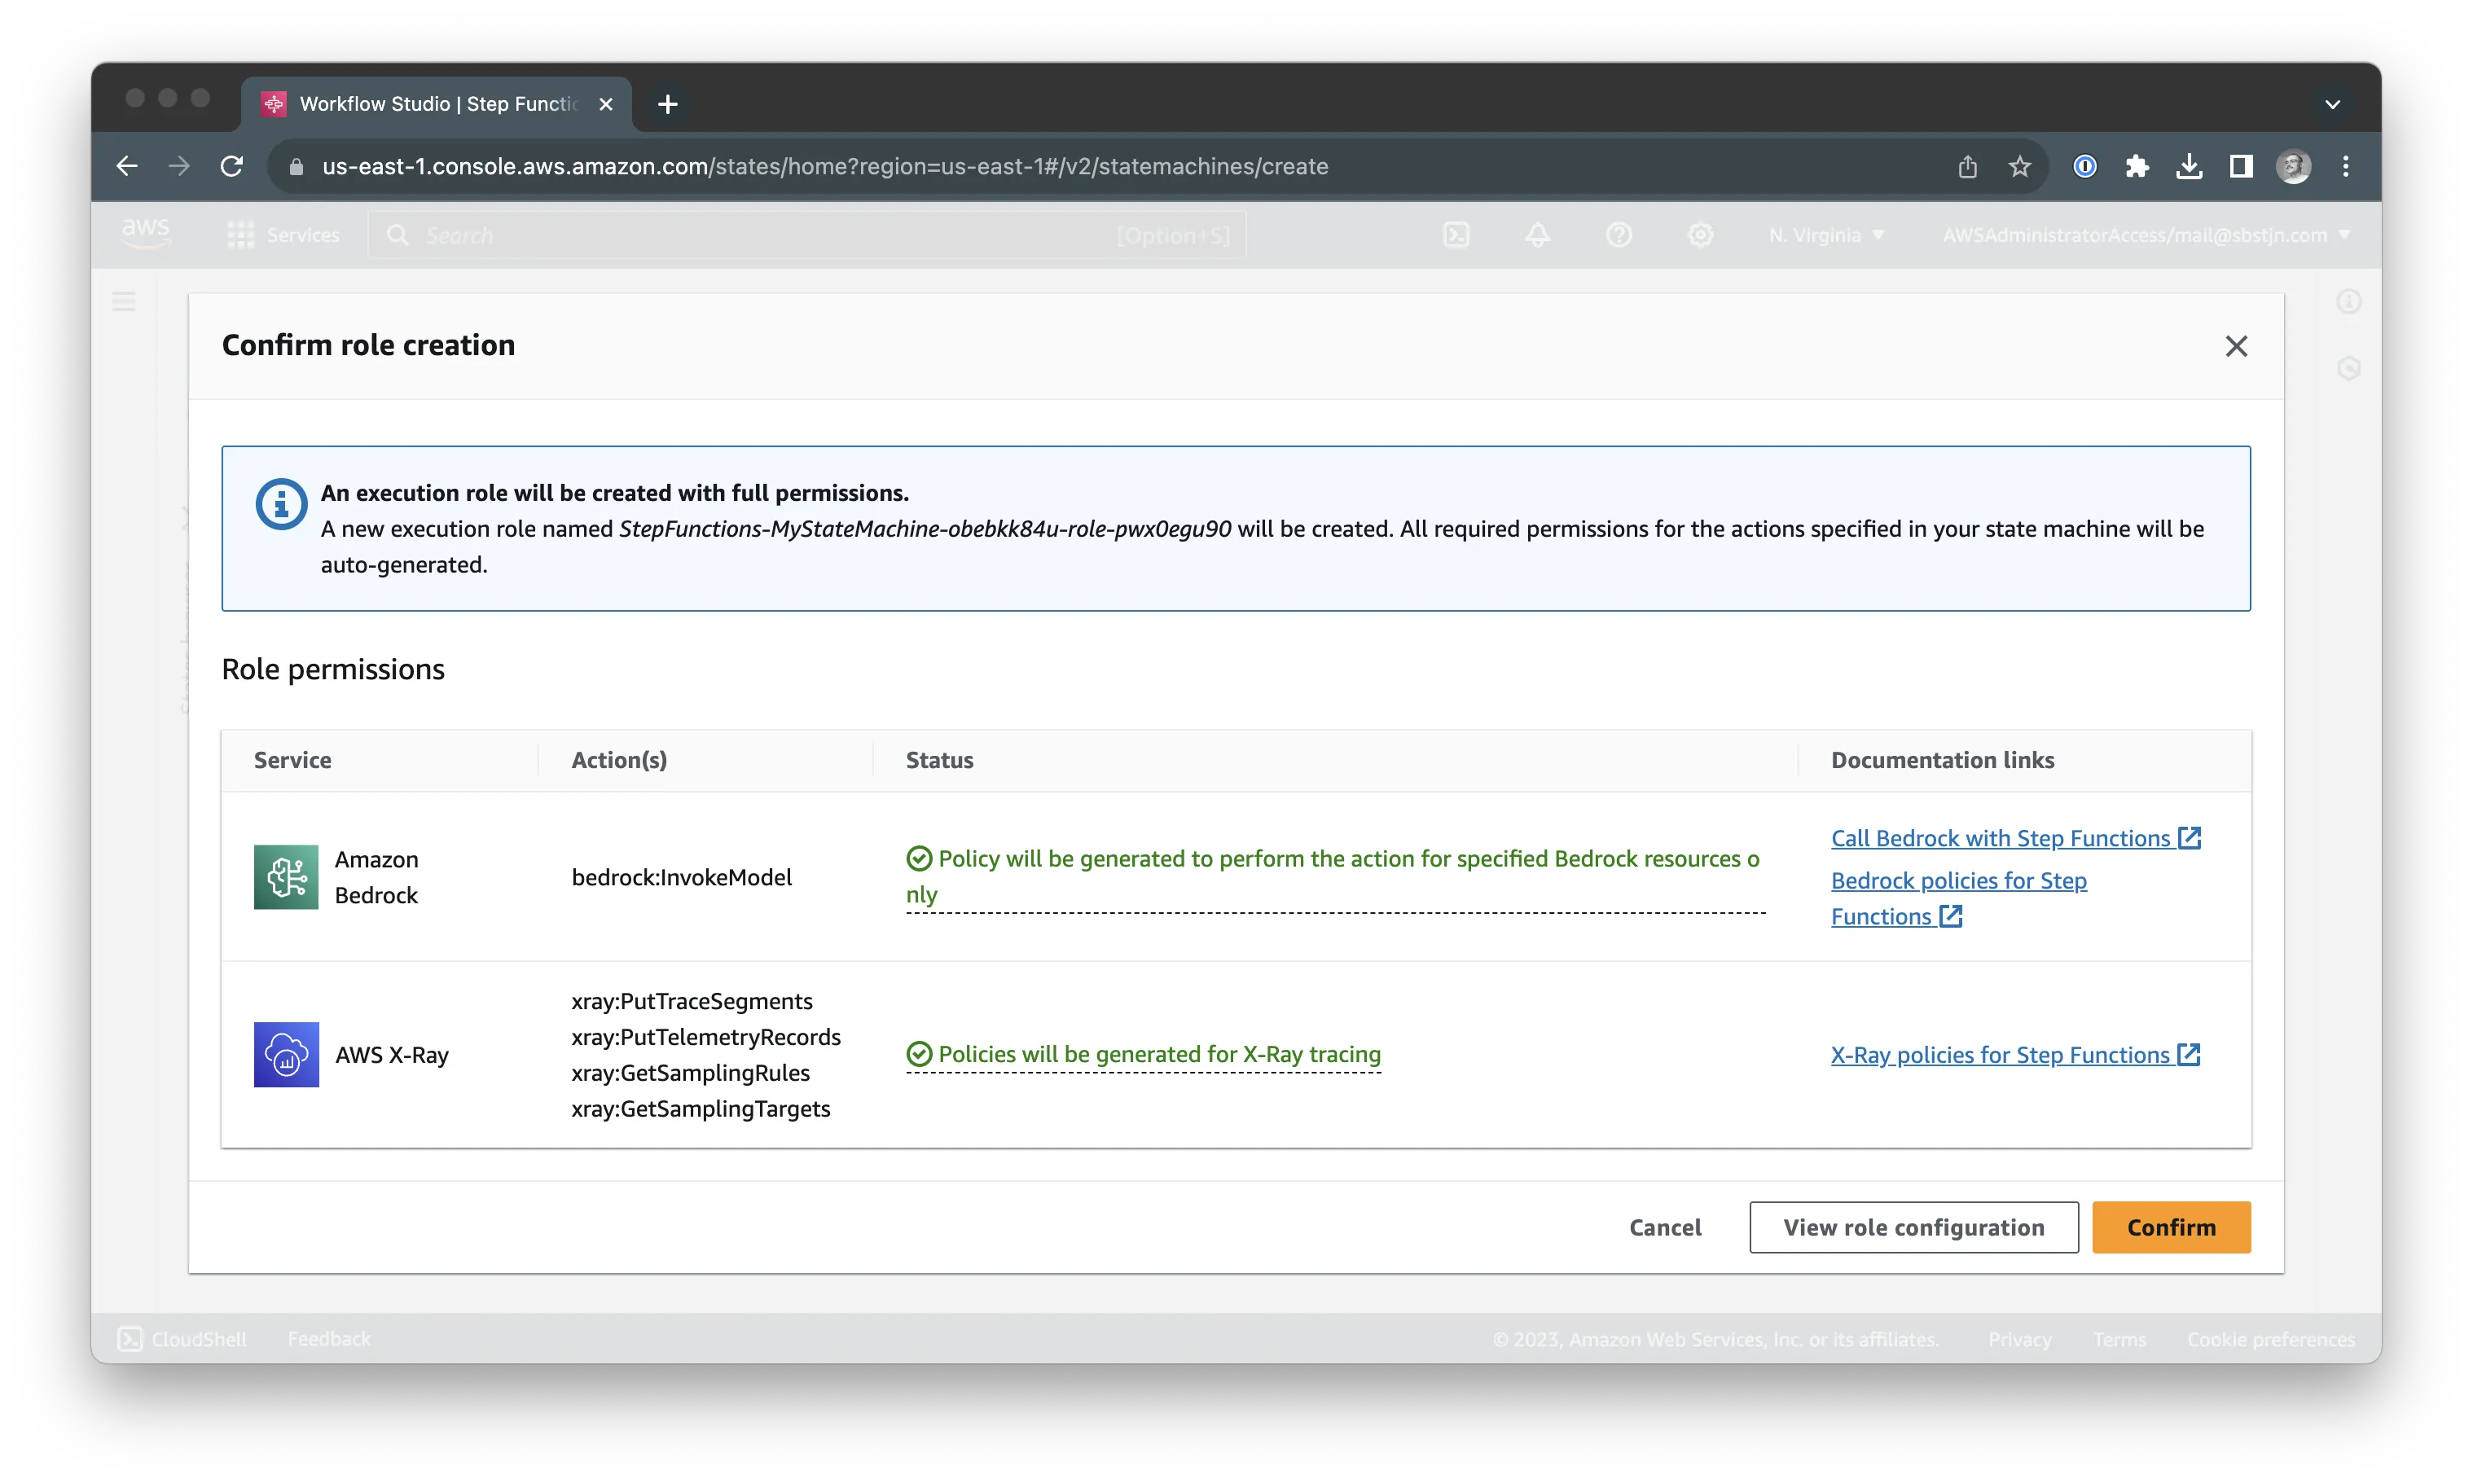Click the AWS X-Ray service icon
The width and height of the screenshot is (2473, 1484).
(x=285, y=1054)
